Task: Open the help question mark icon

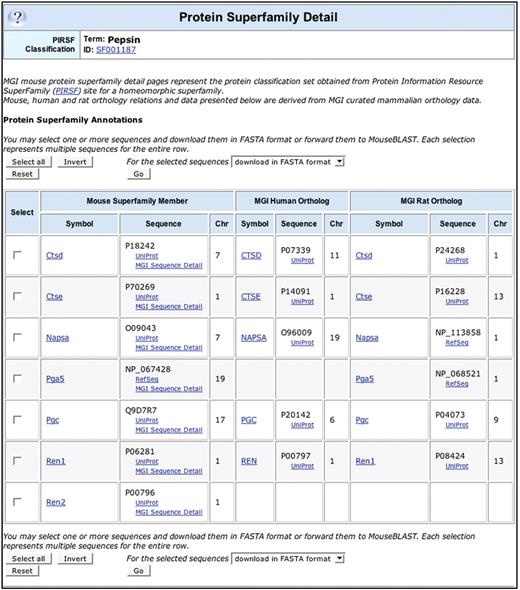Action: pos(17,17)
